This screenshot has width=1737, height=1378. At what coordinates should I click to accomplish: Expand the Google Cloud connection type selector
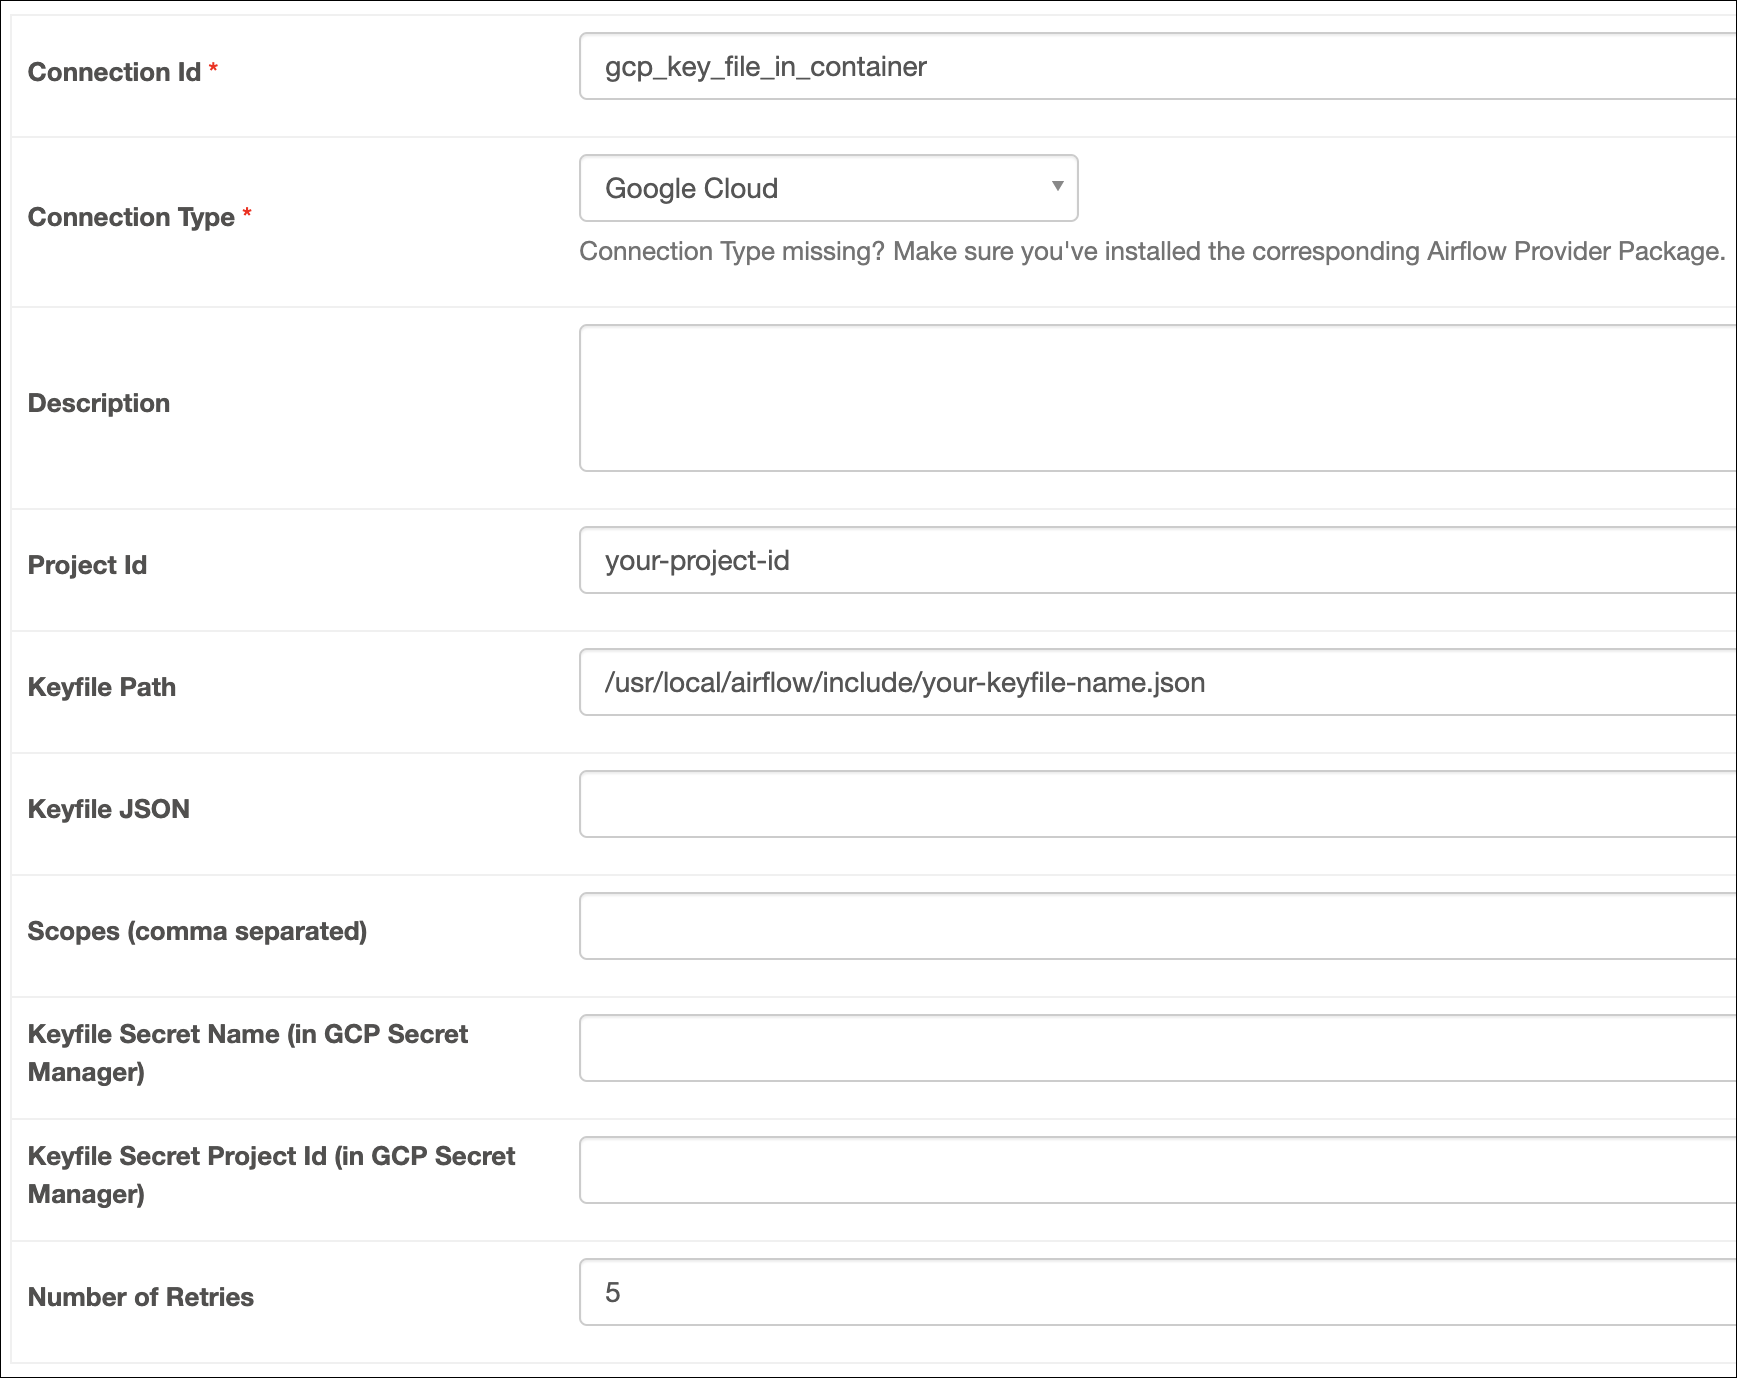828,188
